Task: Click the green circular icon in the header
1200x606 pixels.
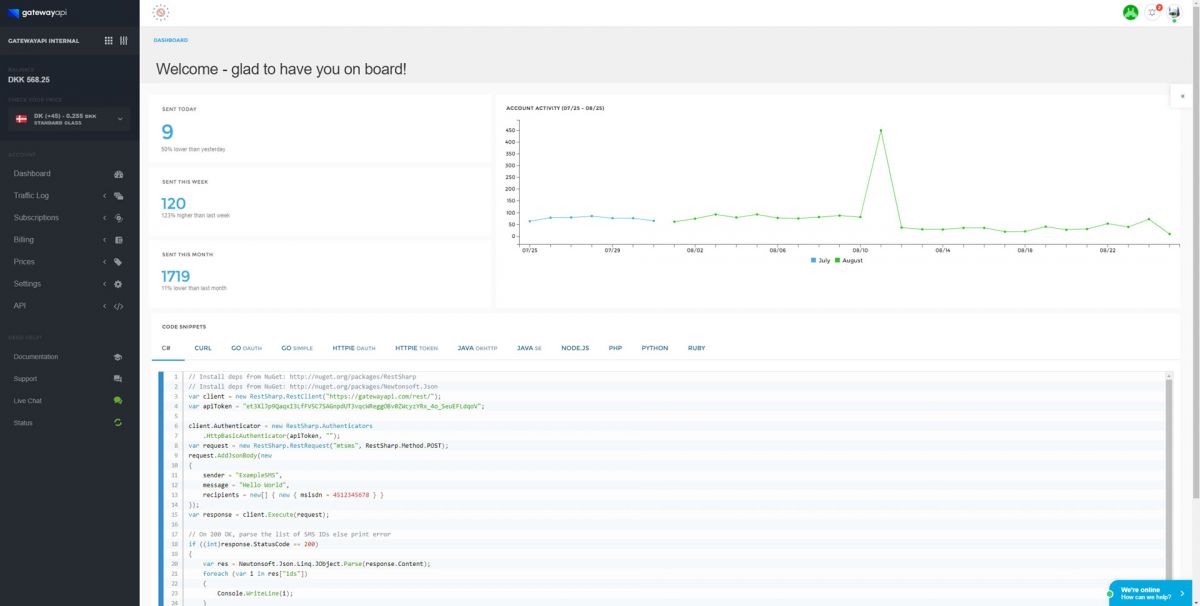Action: [x=1131, y=12]
